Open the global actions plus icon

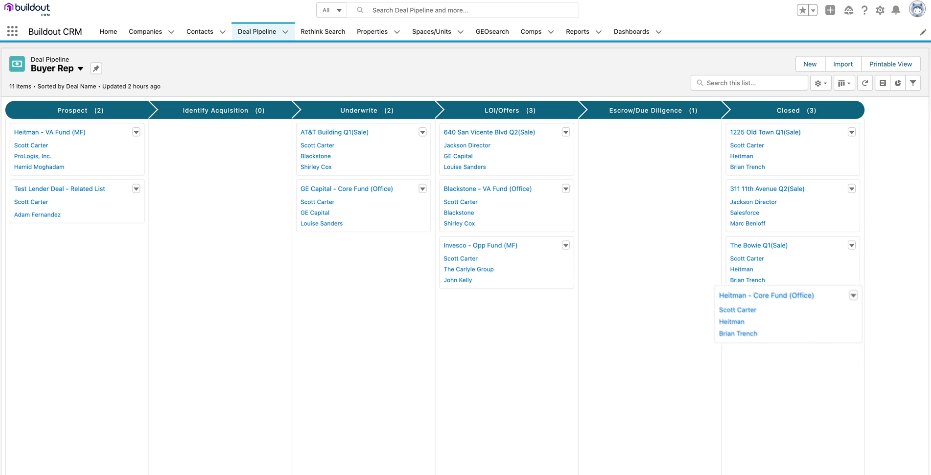[830, 10]
